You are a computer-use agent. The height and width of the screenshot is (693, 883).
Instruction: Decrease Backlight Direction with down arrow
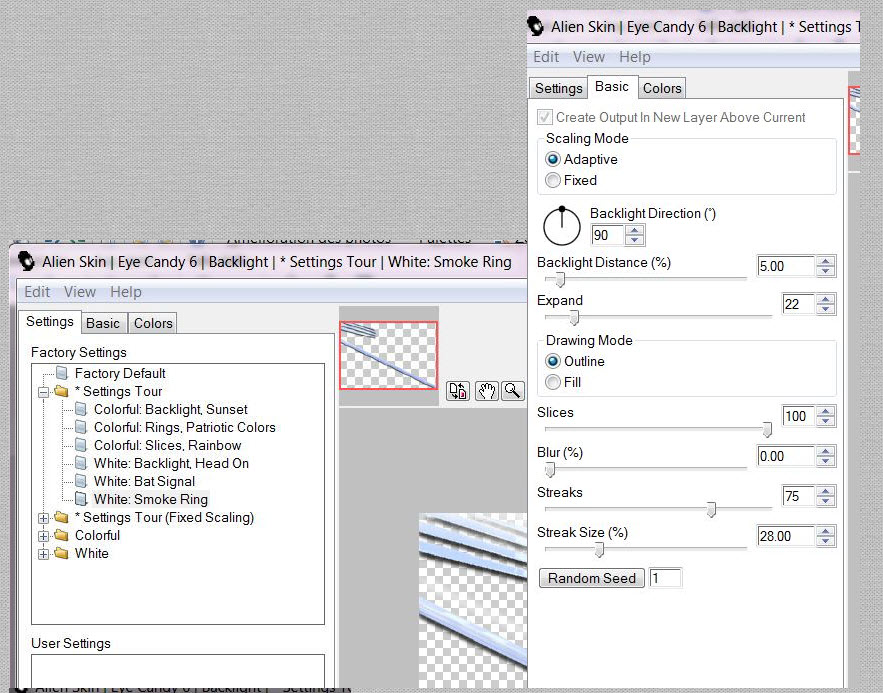(x=635, y=240)
